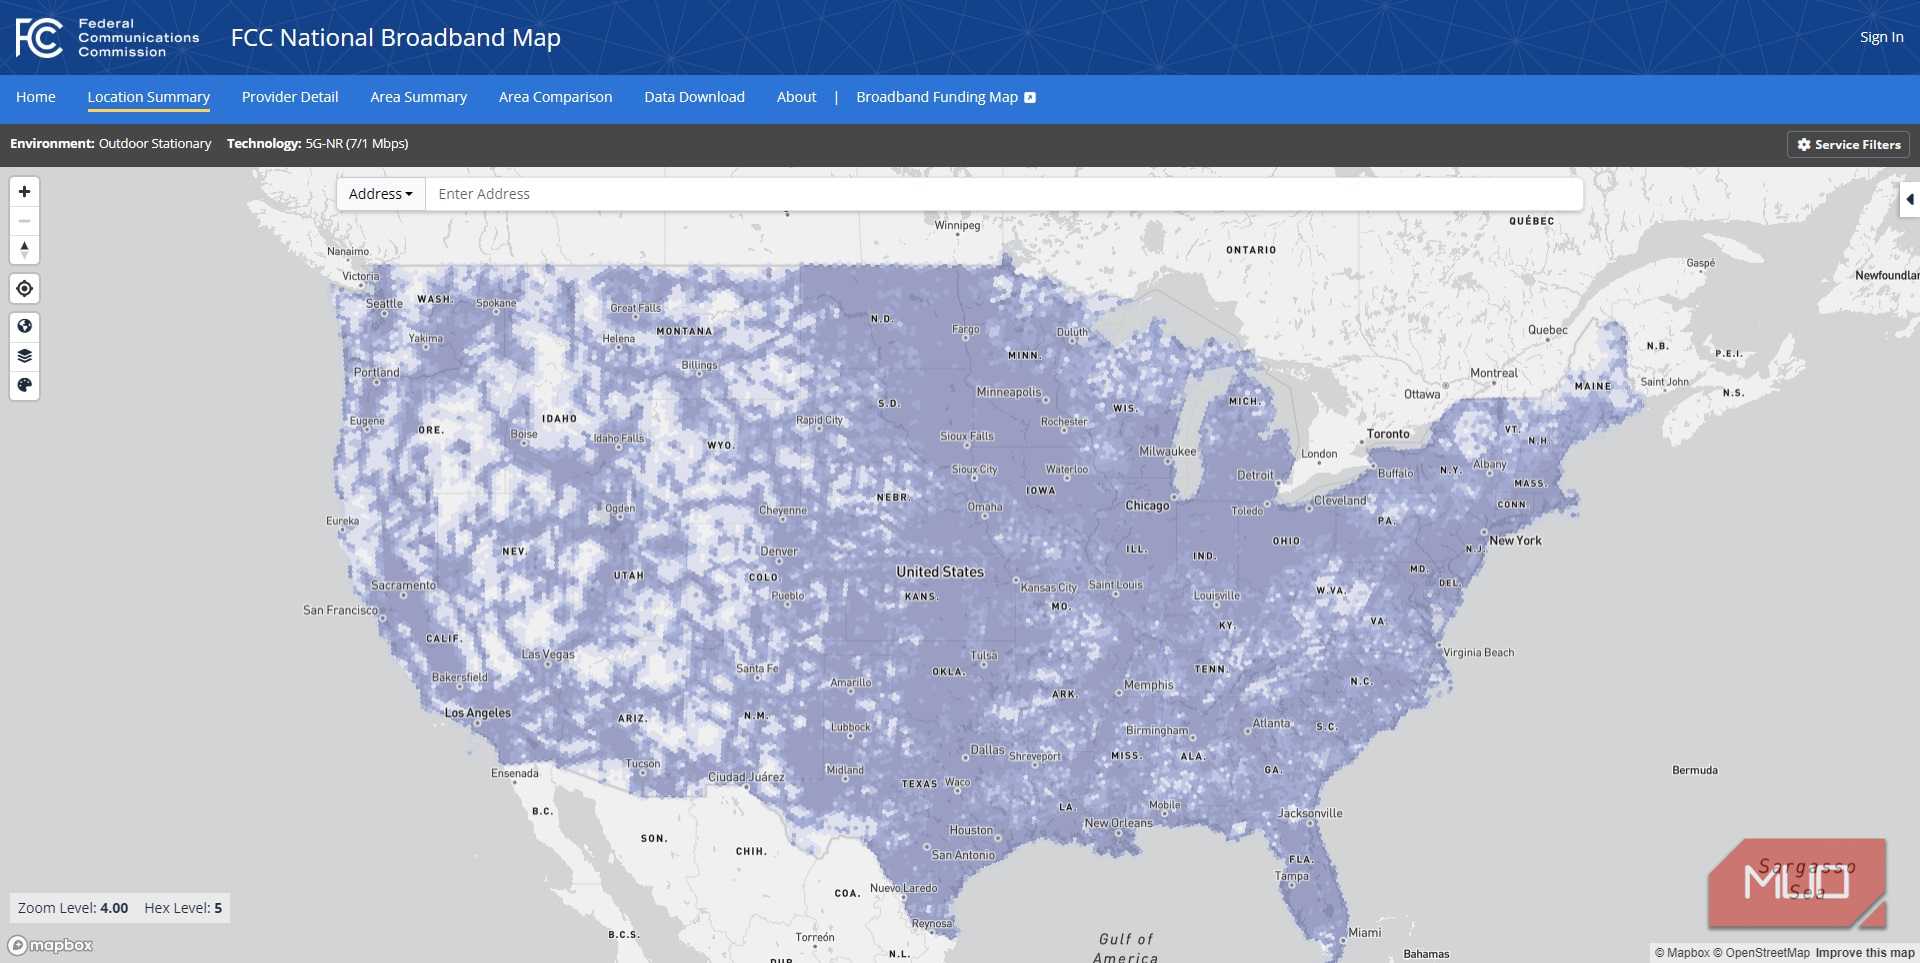1920x963 pixels.
Task: Open the About page
Action: [x=796, y=97]
